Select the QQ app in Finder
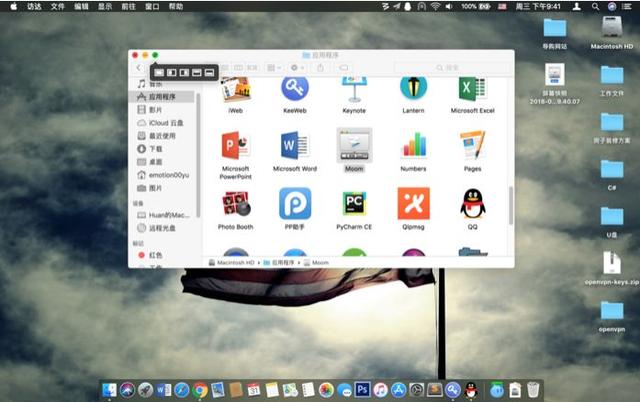 pos(472,203)
